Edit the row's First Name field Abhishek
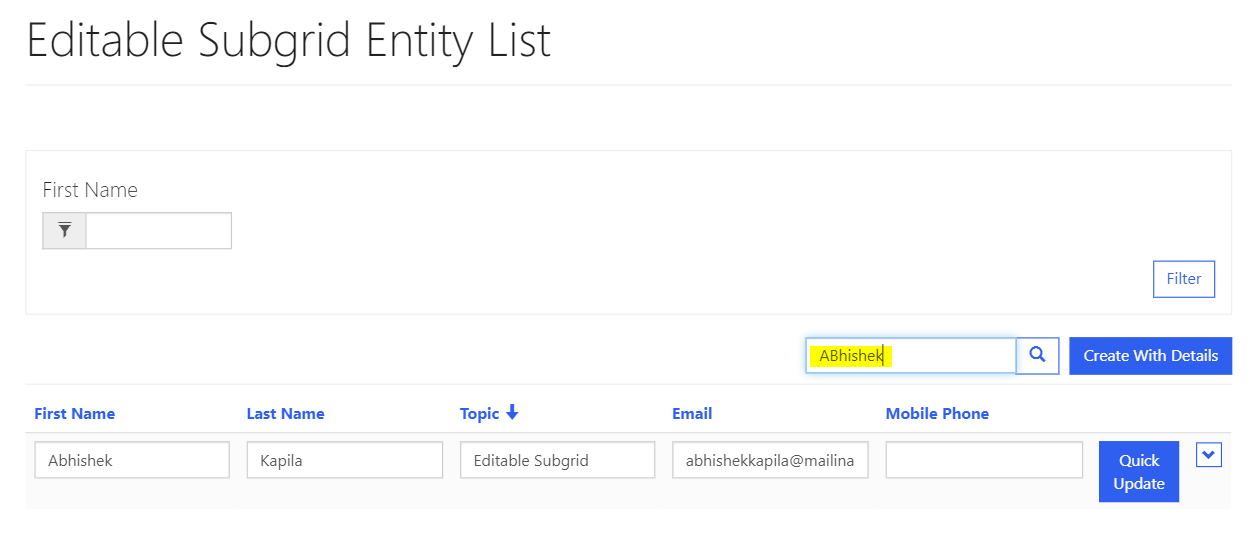The image size is (1257, 544). coord(132,460)
